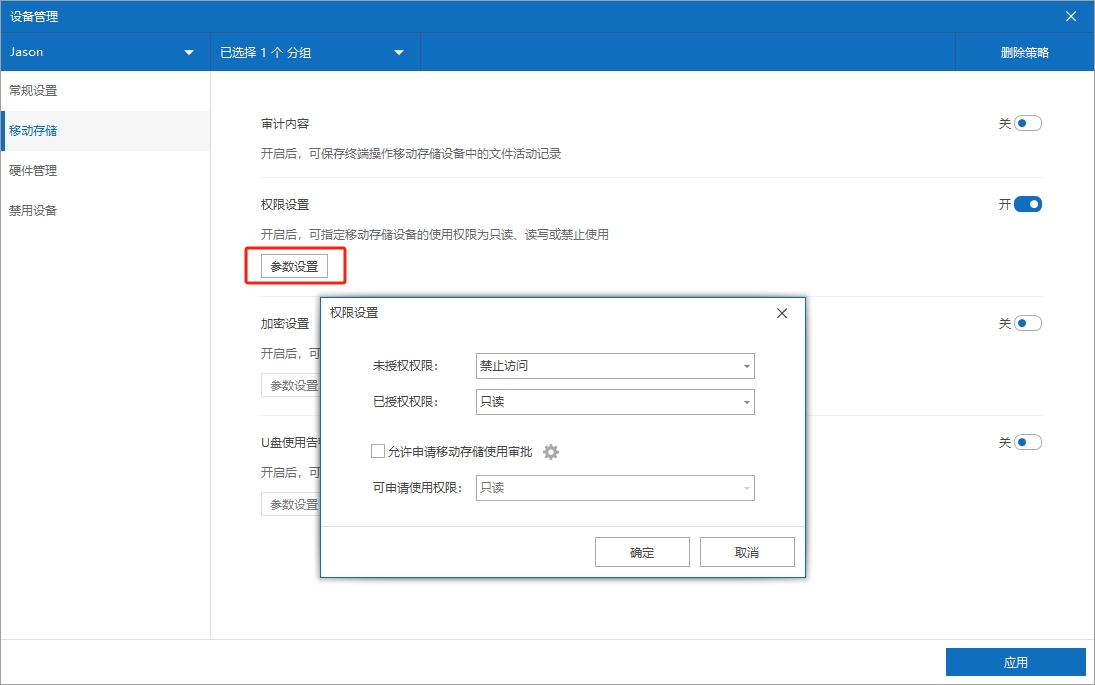
Task: Expand the 已授权权限 dropdown
Action: coord(615,402)
